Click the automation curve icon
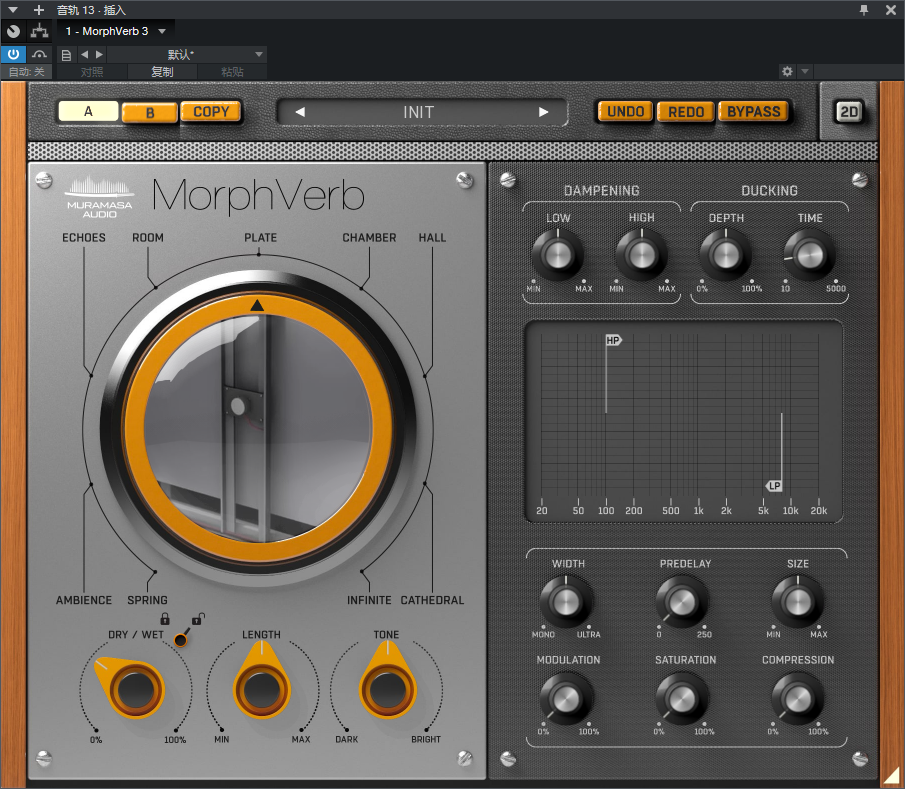This screenshot has width=905, height=789. 39,54
